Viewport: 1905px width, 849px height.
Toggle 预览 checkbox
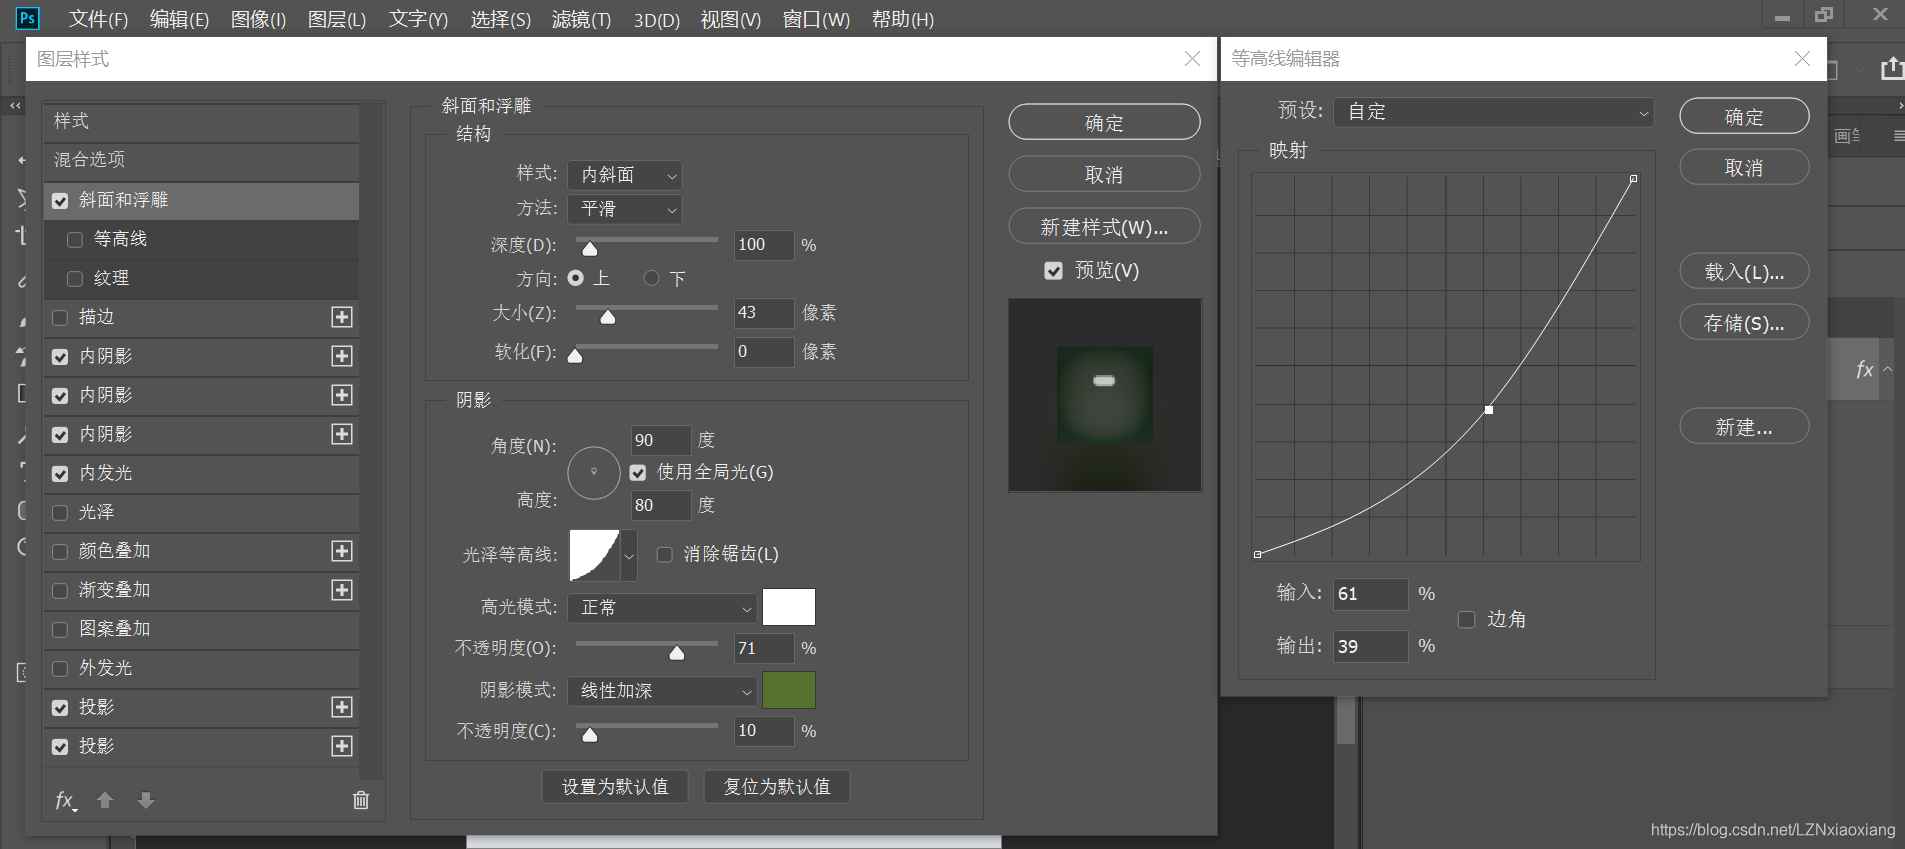1053,271
